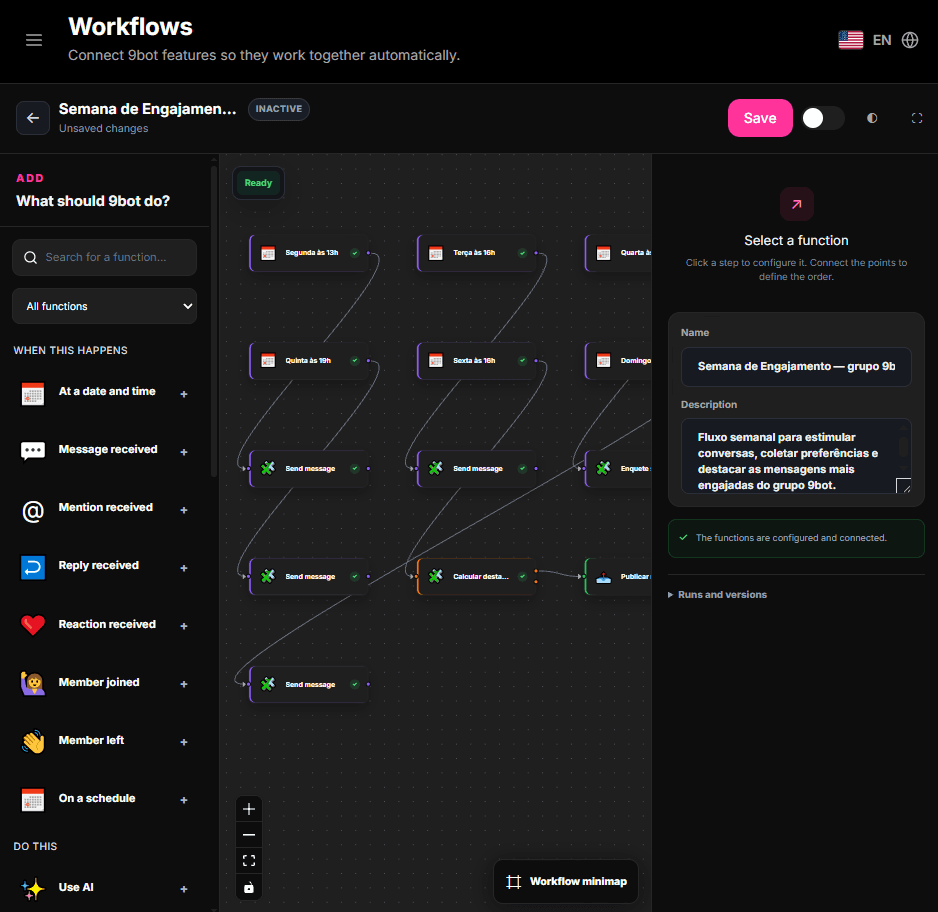Go back with the arrow button
The width and height of the screenshot is (938, 912).
(x=33, y=118)
